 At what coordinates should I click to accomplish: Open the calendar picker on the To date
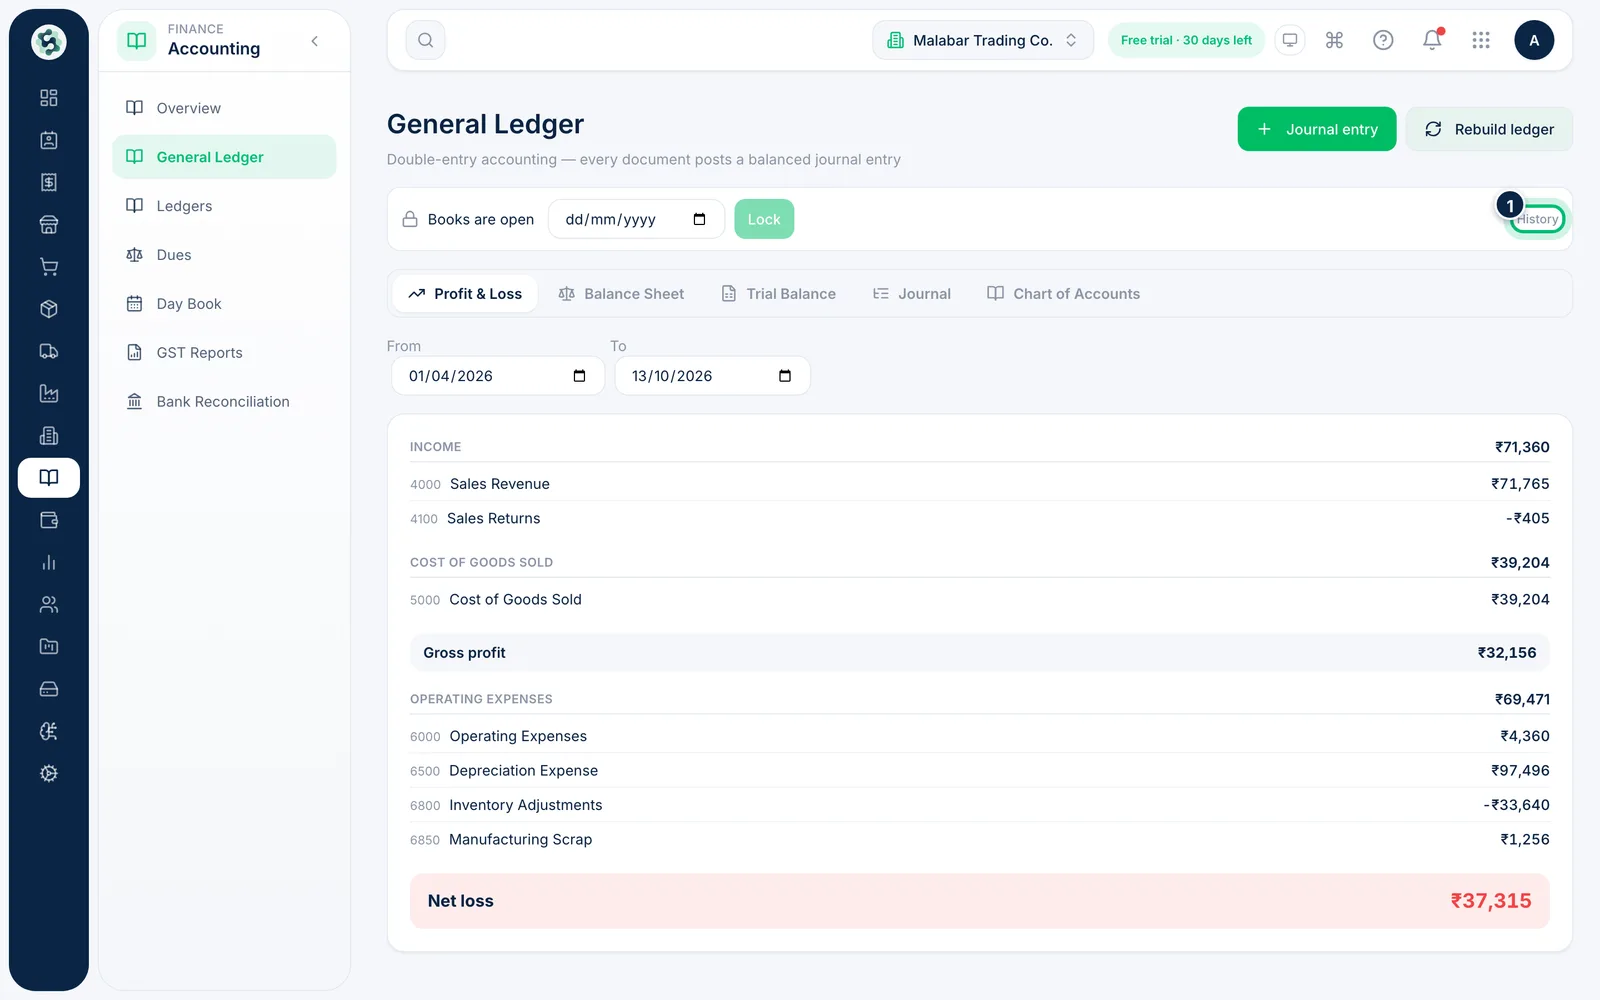[785, 376]
